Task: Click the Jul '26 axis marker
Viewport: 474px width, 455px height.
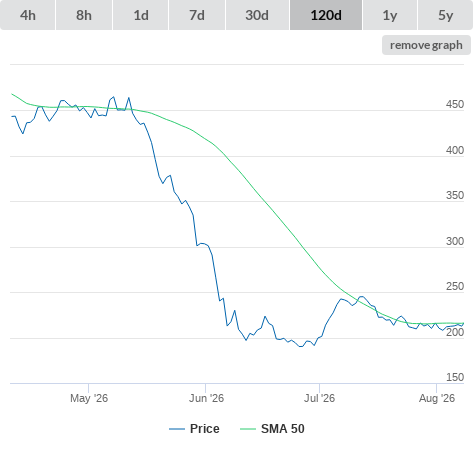Action: coord(319,398)
